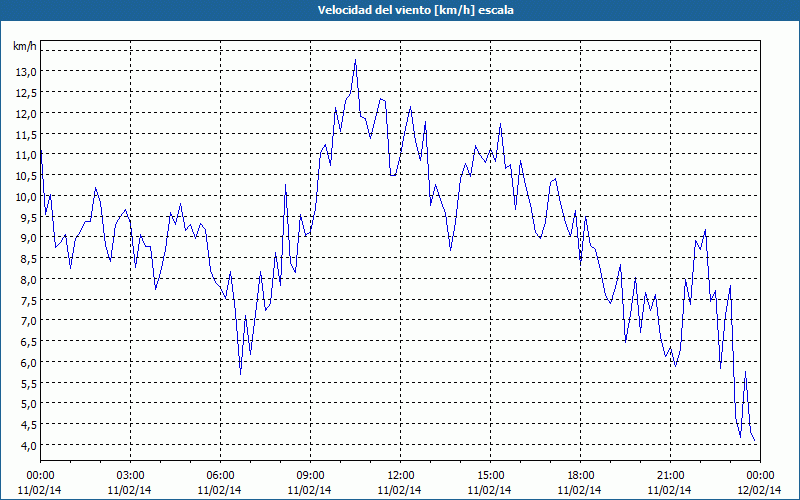Click the 11,0 y-axis value
The image size is (800, 500).
coord(26,155)
